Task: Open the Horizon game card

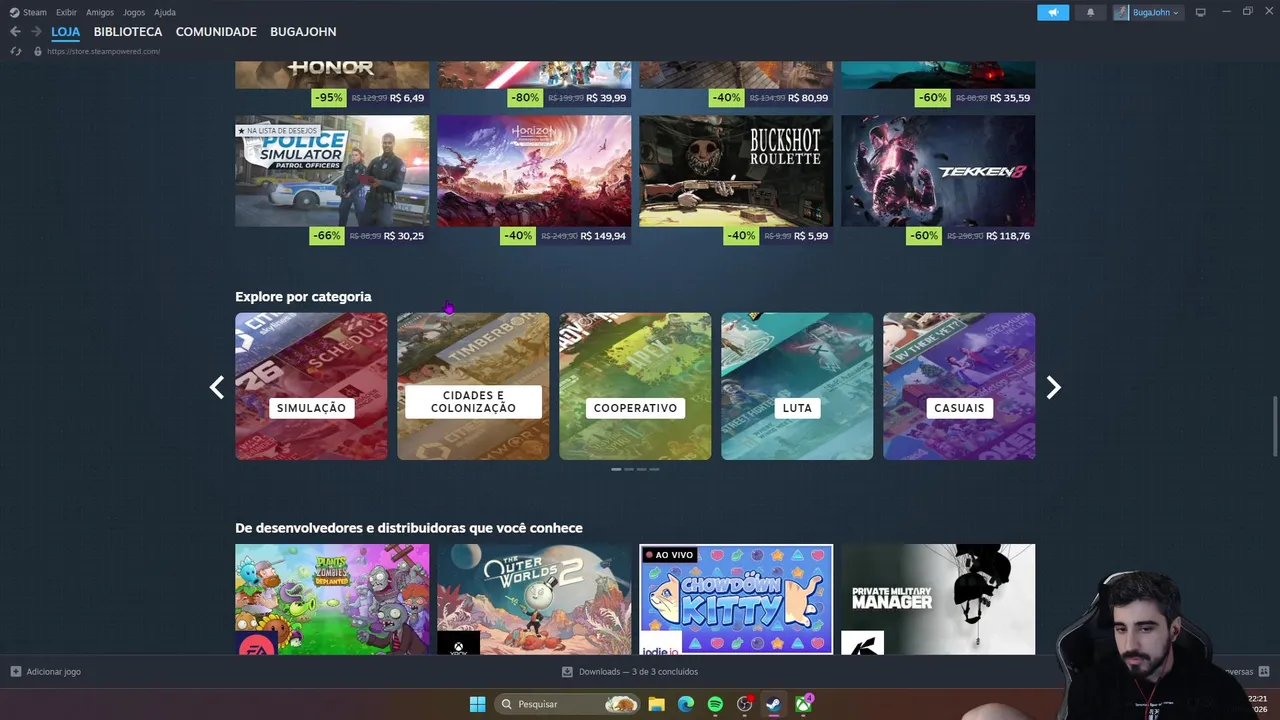Action: [x=534, y=171]
